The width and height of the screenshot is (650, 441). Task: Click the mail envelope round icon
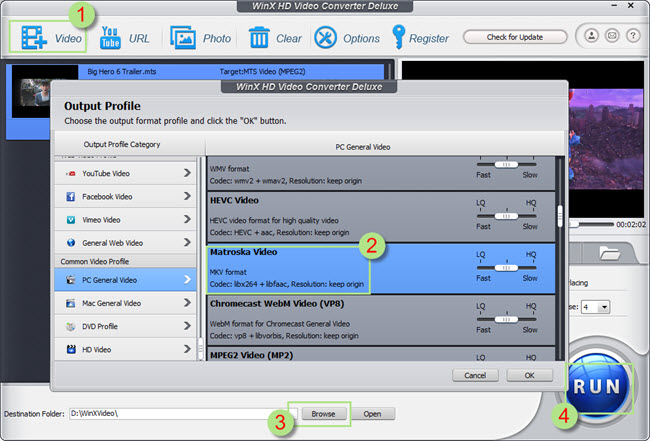[x=612, y=36]
